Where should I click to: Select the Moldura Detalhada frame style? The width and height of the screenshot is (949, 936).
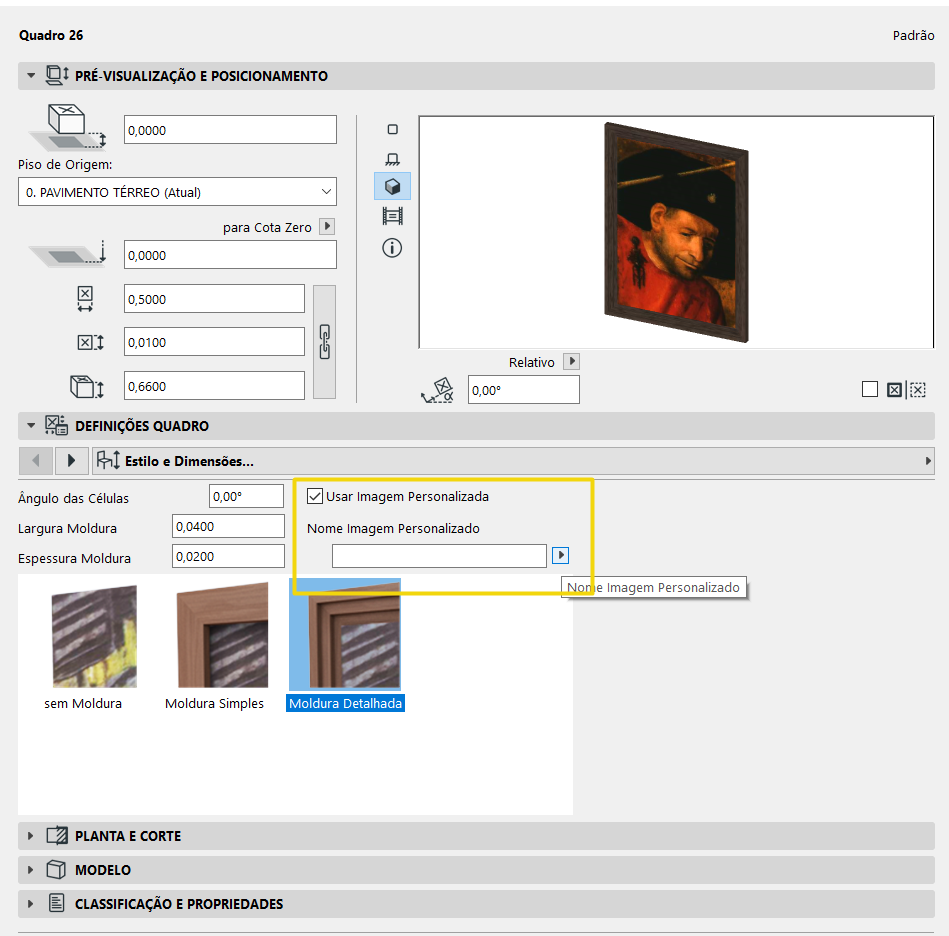click(345, 646)
